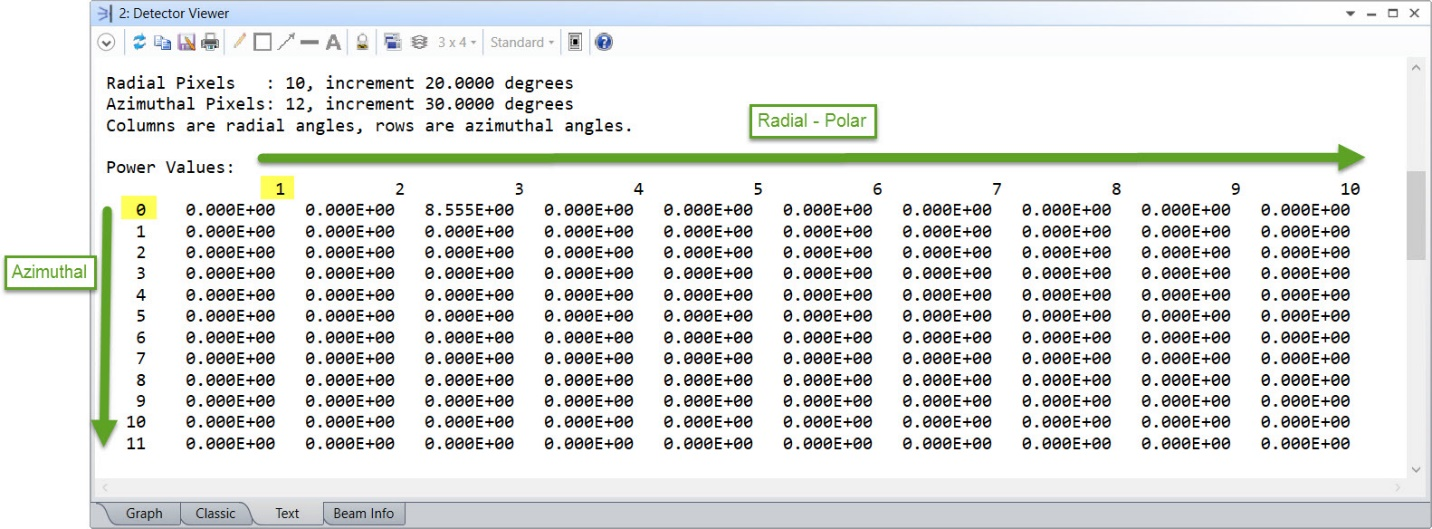Click column header 10

(x=1350, y=188)
